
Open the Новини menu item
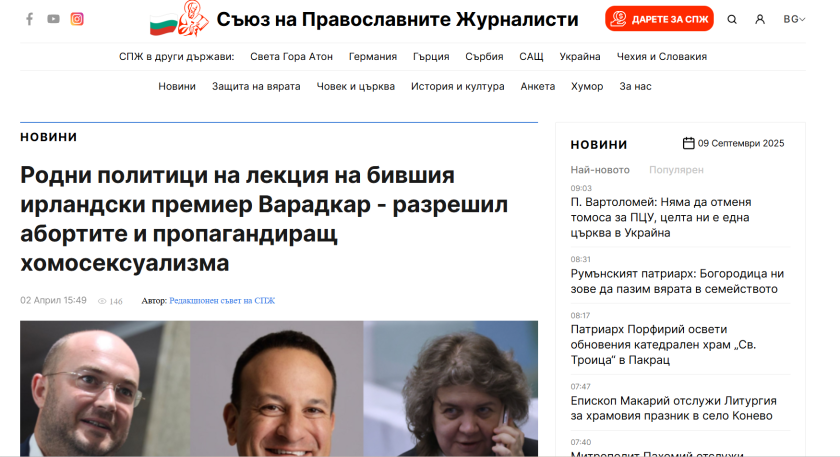point(177,86)
